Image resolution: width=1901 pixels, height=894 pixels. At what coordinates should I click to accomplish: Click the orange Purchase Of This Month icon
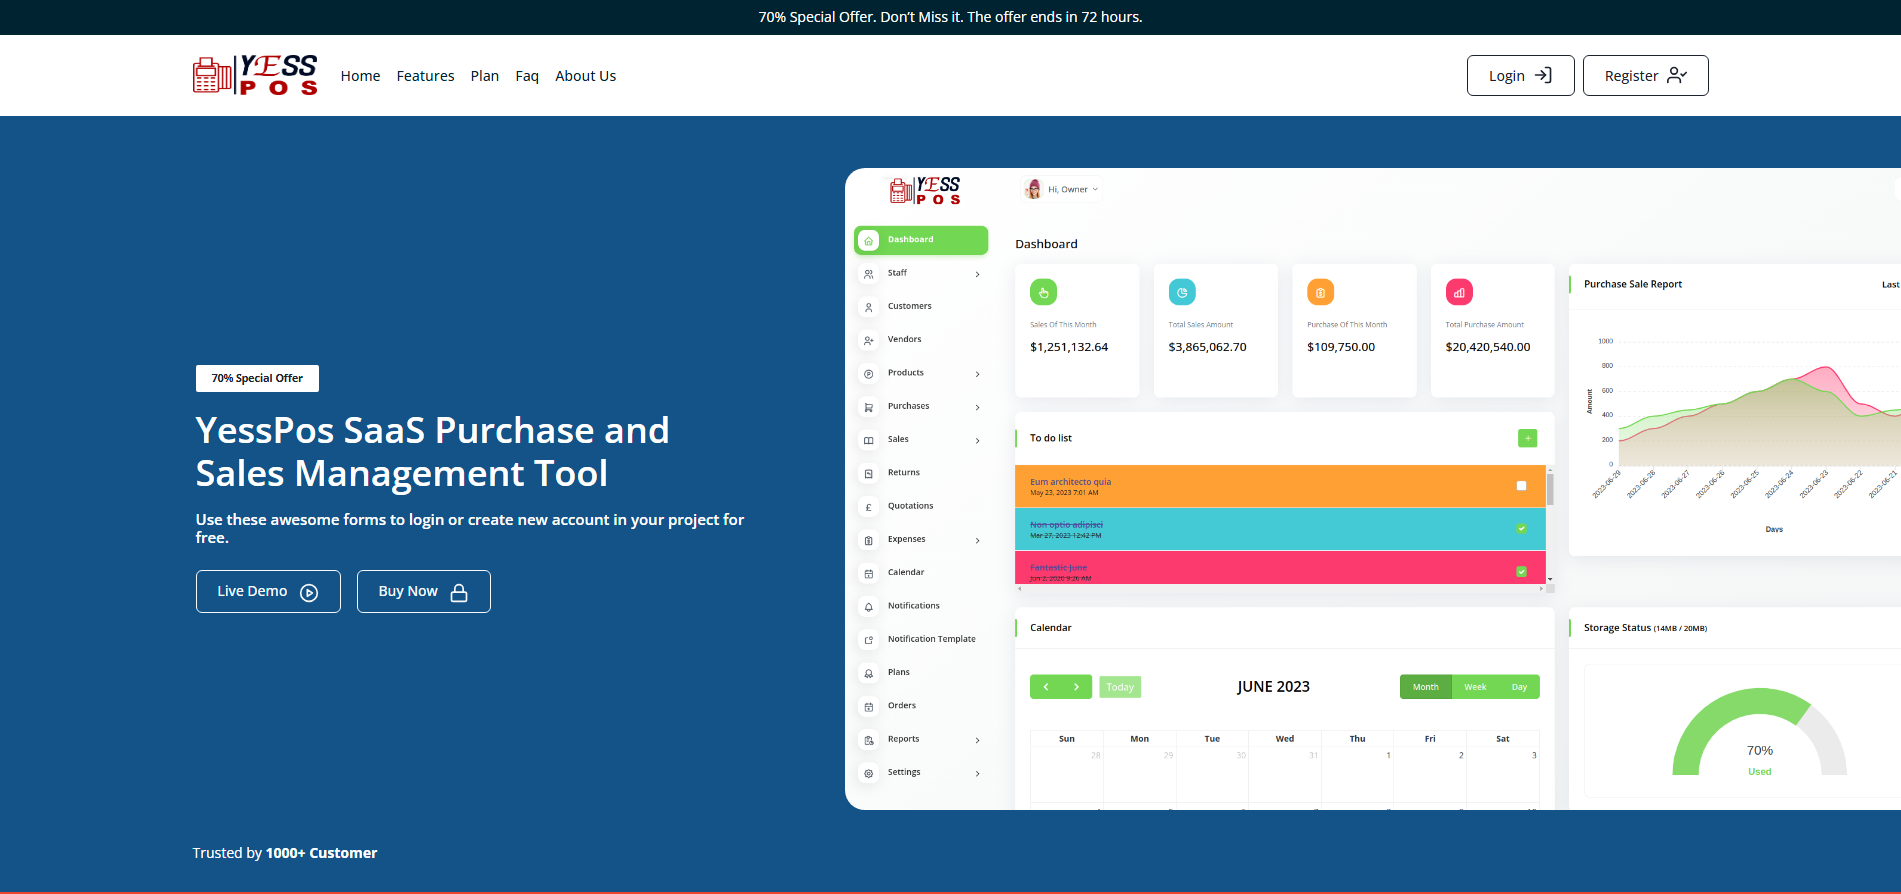click(x=1320, y=292)
